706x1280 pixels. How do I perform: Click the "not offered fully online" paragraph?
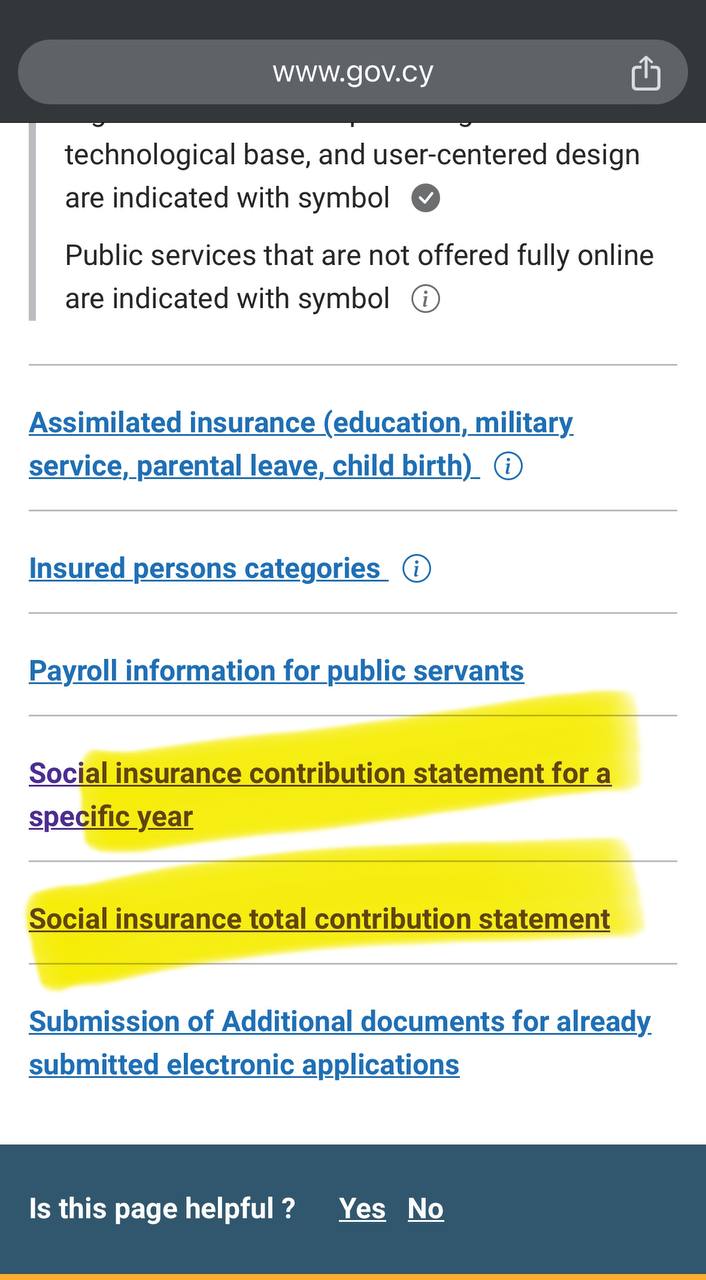pos(359,256)
